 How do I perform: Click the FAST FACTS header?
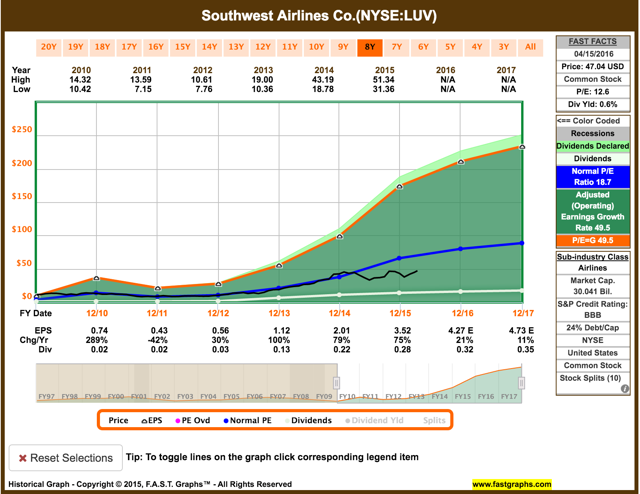[593, 42]
